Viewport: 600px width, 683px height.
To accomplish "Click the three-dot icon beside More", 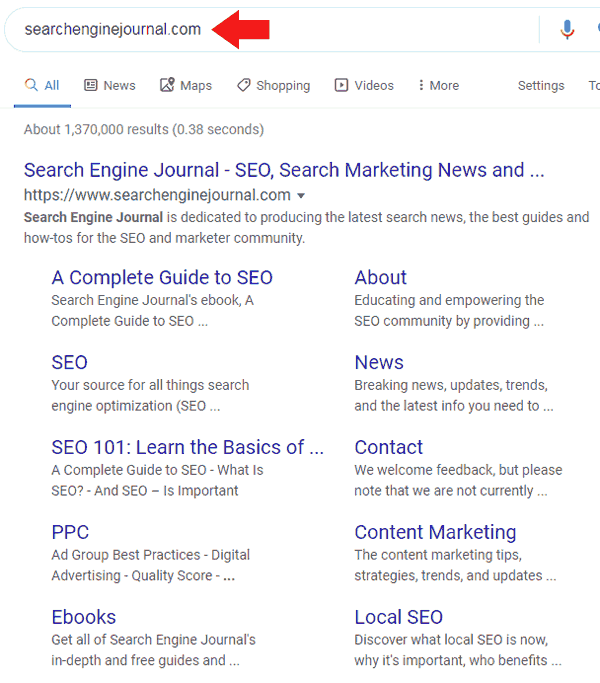I will point(421,85).
